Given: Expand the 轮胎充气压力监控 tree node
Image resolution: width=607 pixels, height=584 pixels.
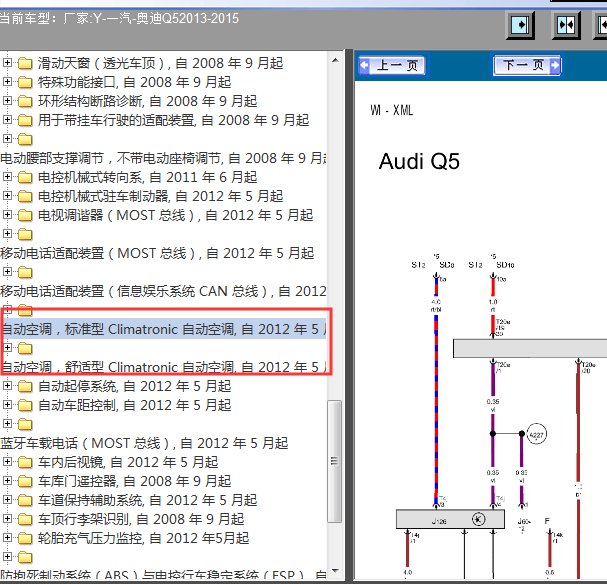Looking at the screenshot, I should pos(7,537).
